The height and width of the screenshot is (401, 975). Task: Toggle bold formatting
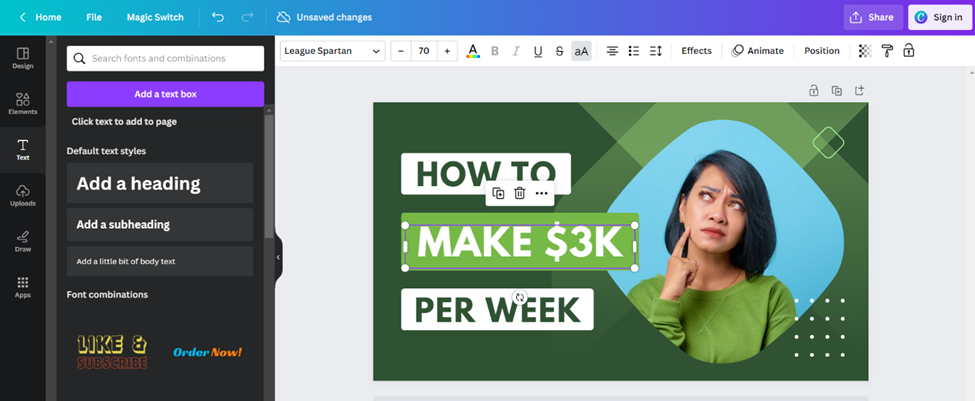(495, 51)
